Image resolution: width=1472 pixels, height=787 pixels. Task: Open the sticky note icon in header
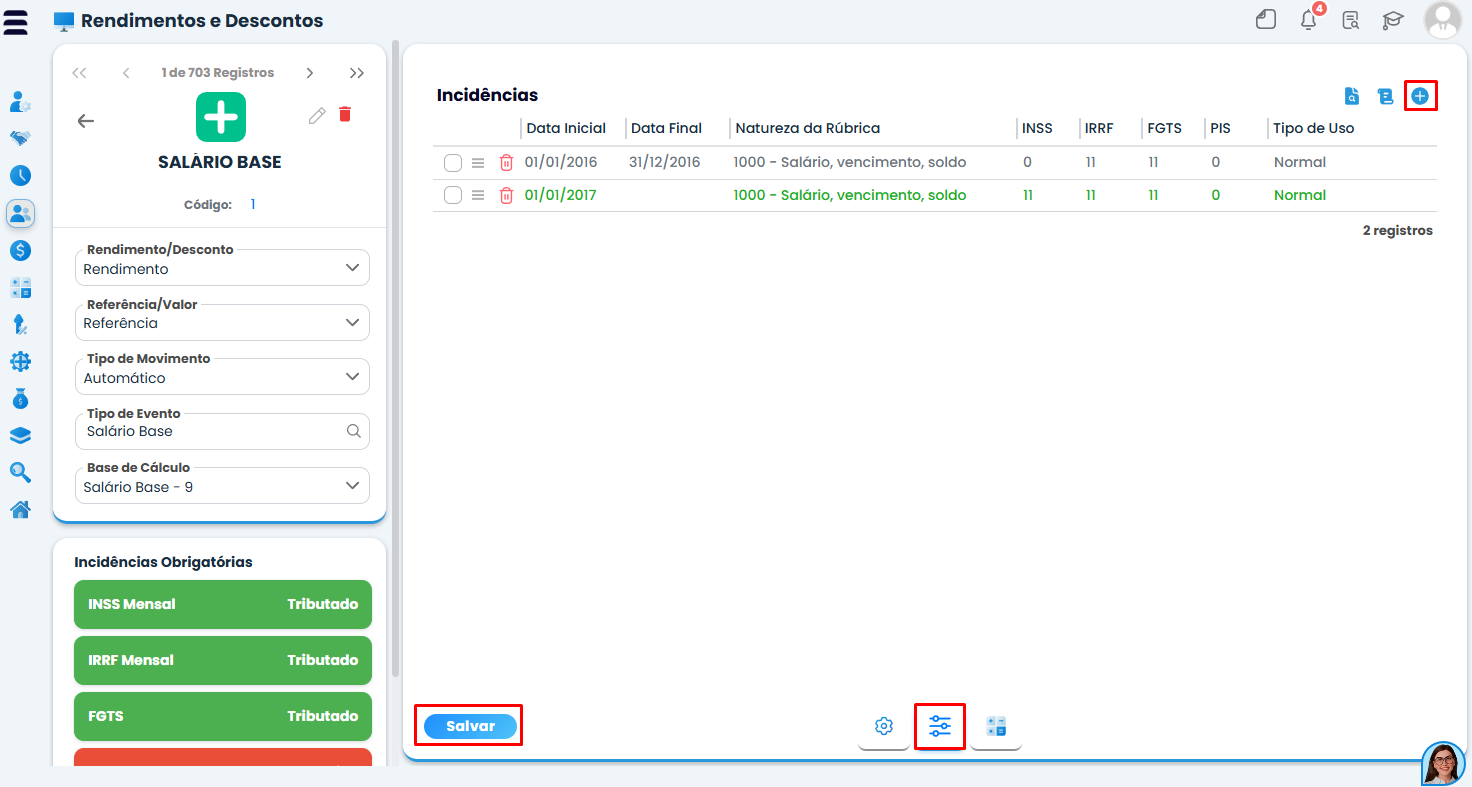point(1266,20)
